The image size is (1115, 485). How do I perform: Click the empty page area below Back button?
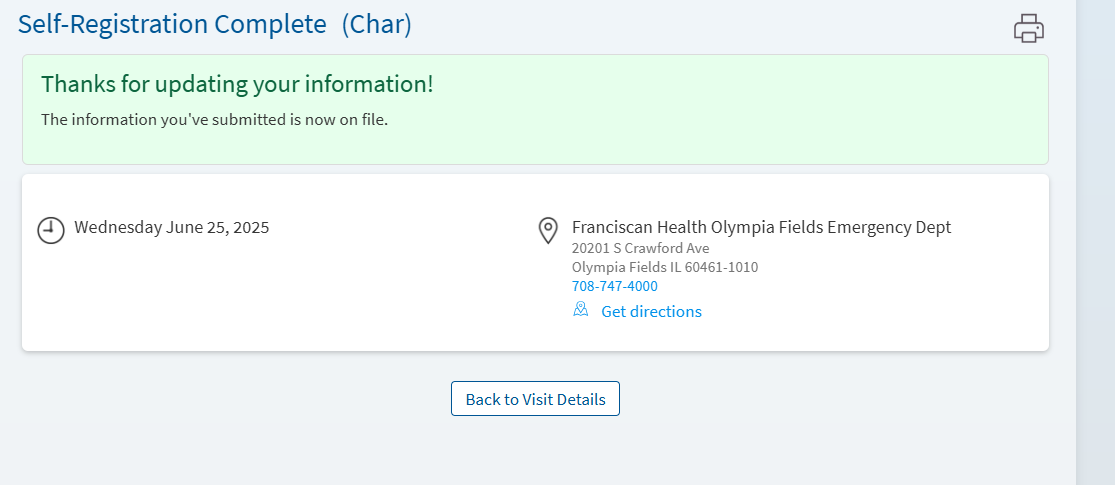pyautogui.click(x=535, y=452)
